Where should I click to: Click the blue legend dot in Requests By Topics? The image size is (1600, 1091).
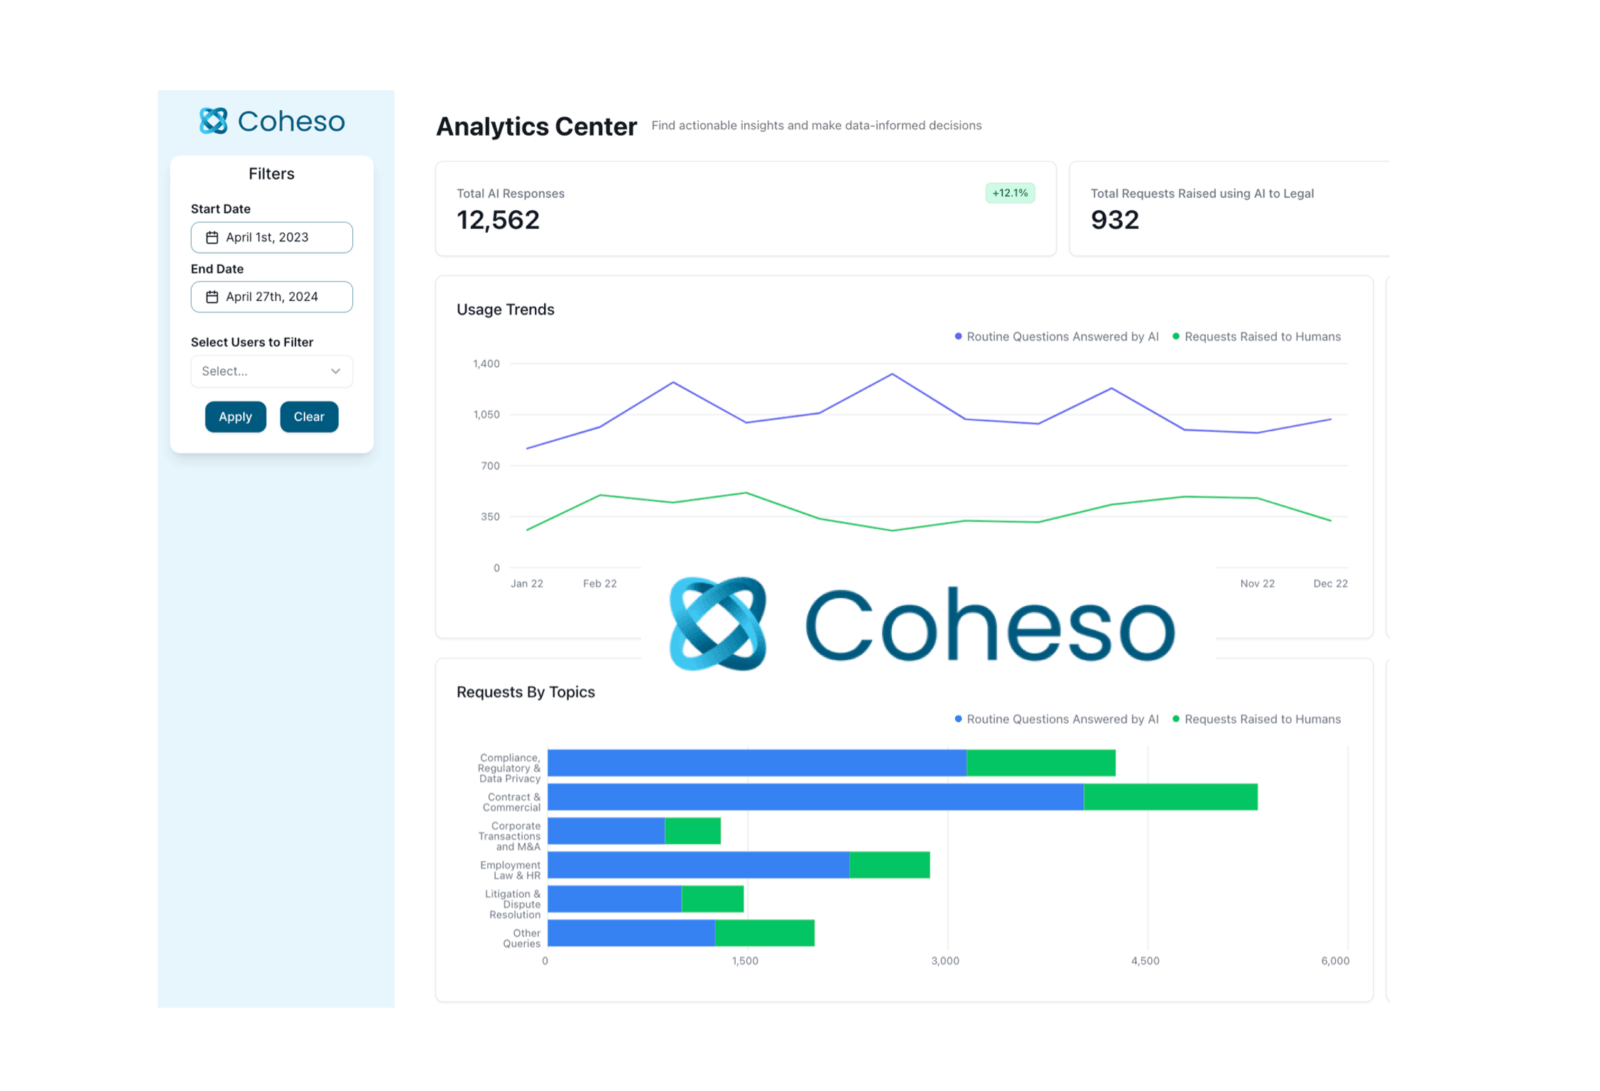pyautogui.click(x=957, y=718)
